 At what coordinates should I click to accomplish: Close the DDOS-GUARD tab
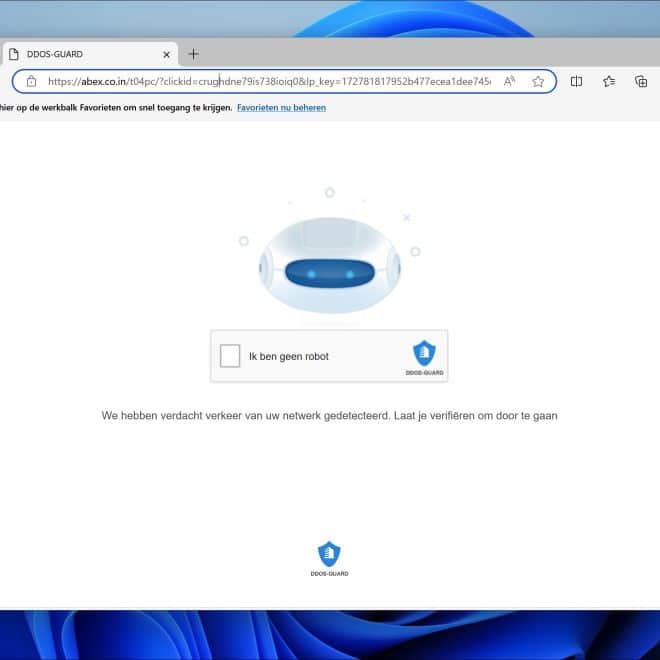click(x=166, y=54)
